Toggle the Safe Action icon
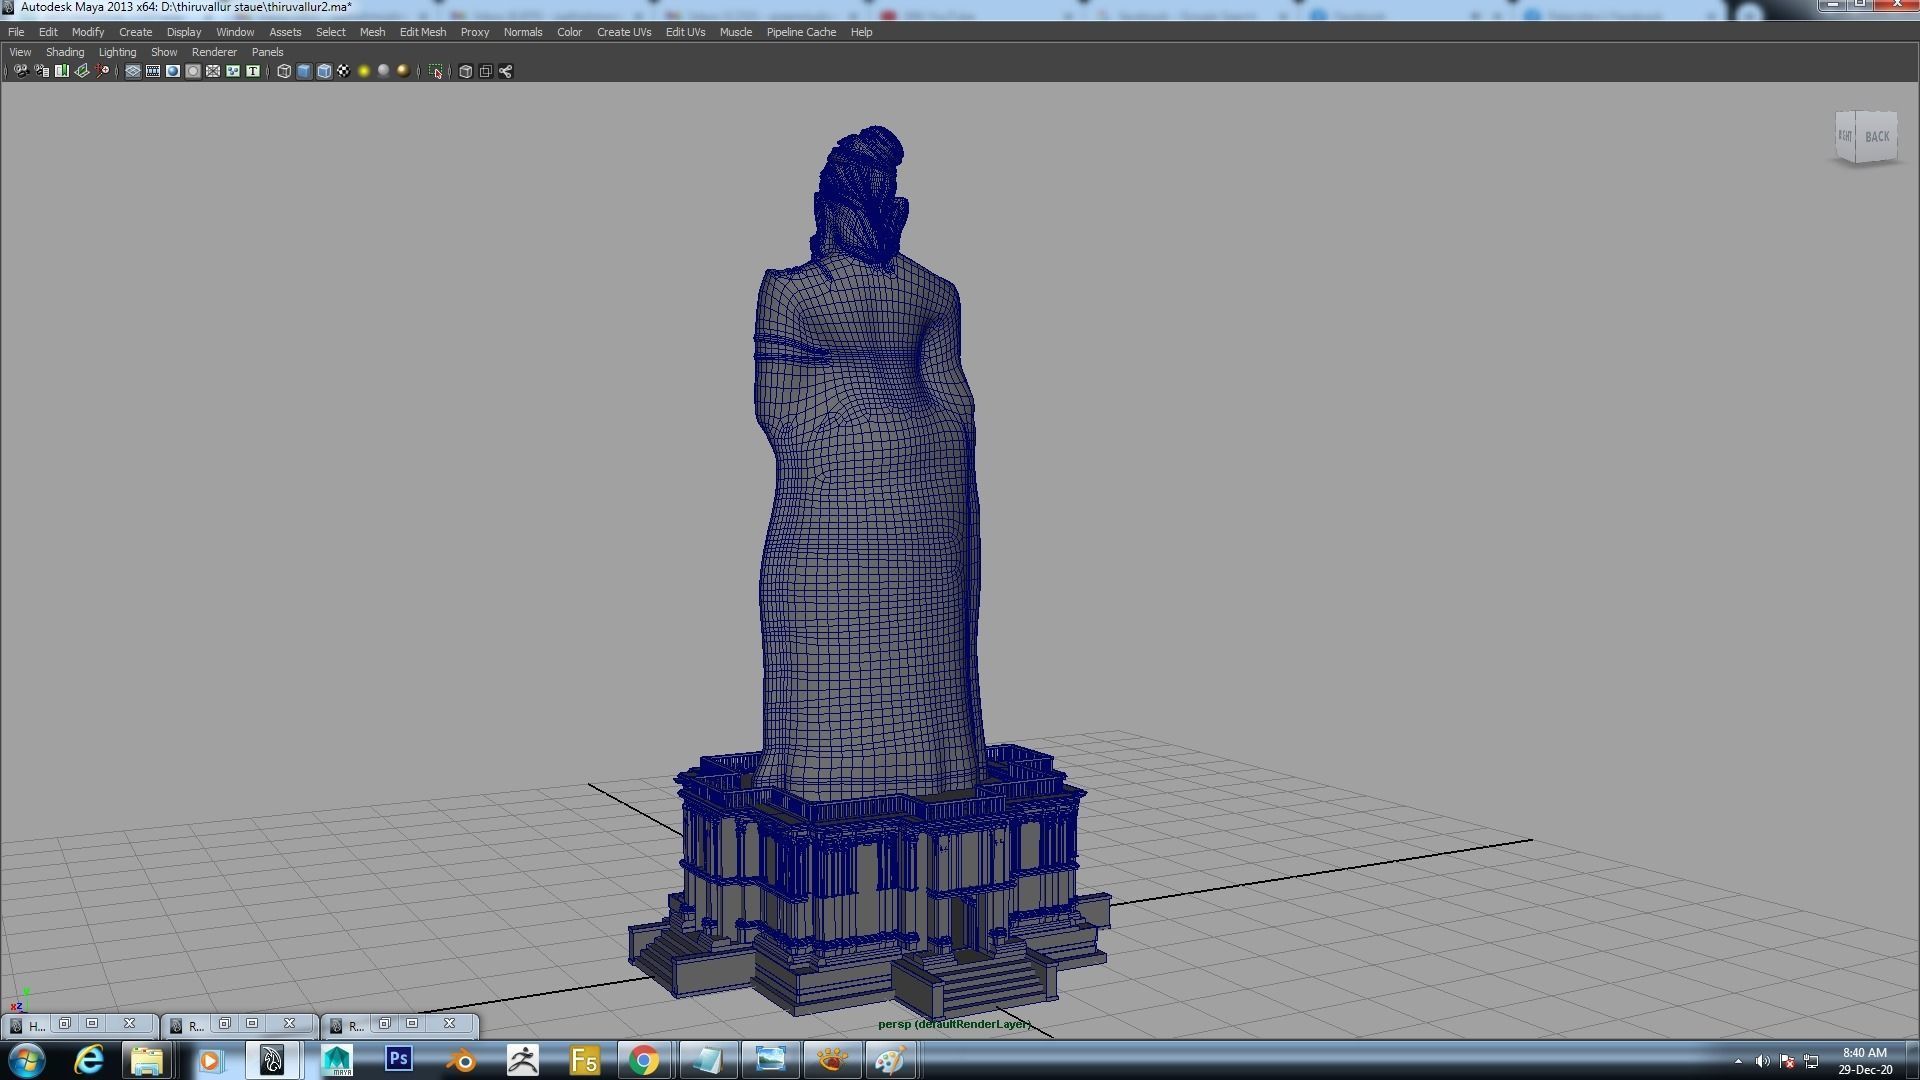1920x1080 pixels. click(233, 71)
